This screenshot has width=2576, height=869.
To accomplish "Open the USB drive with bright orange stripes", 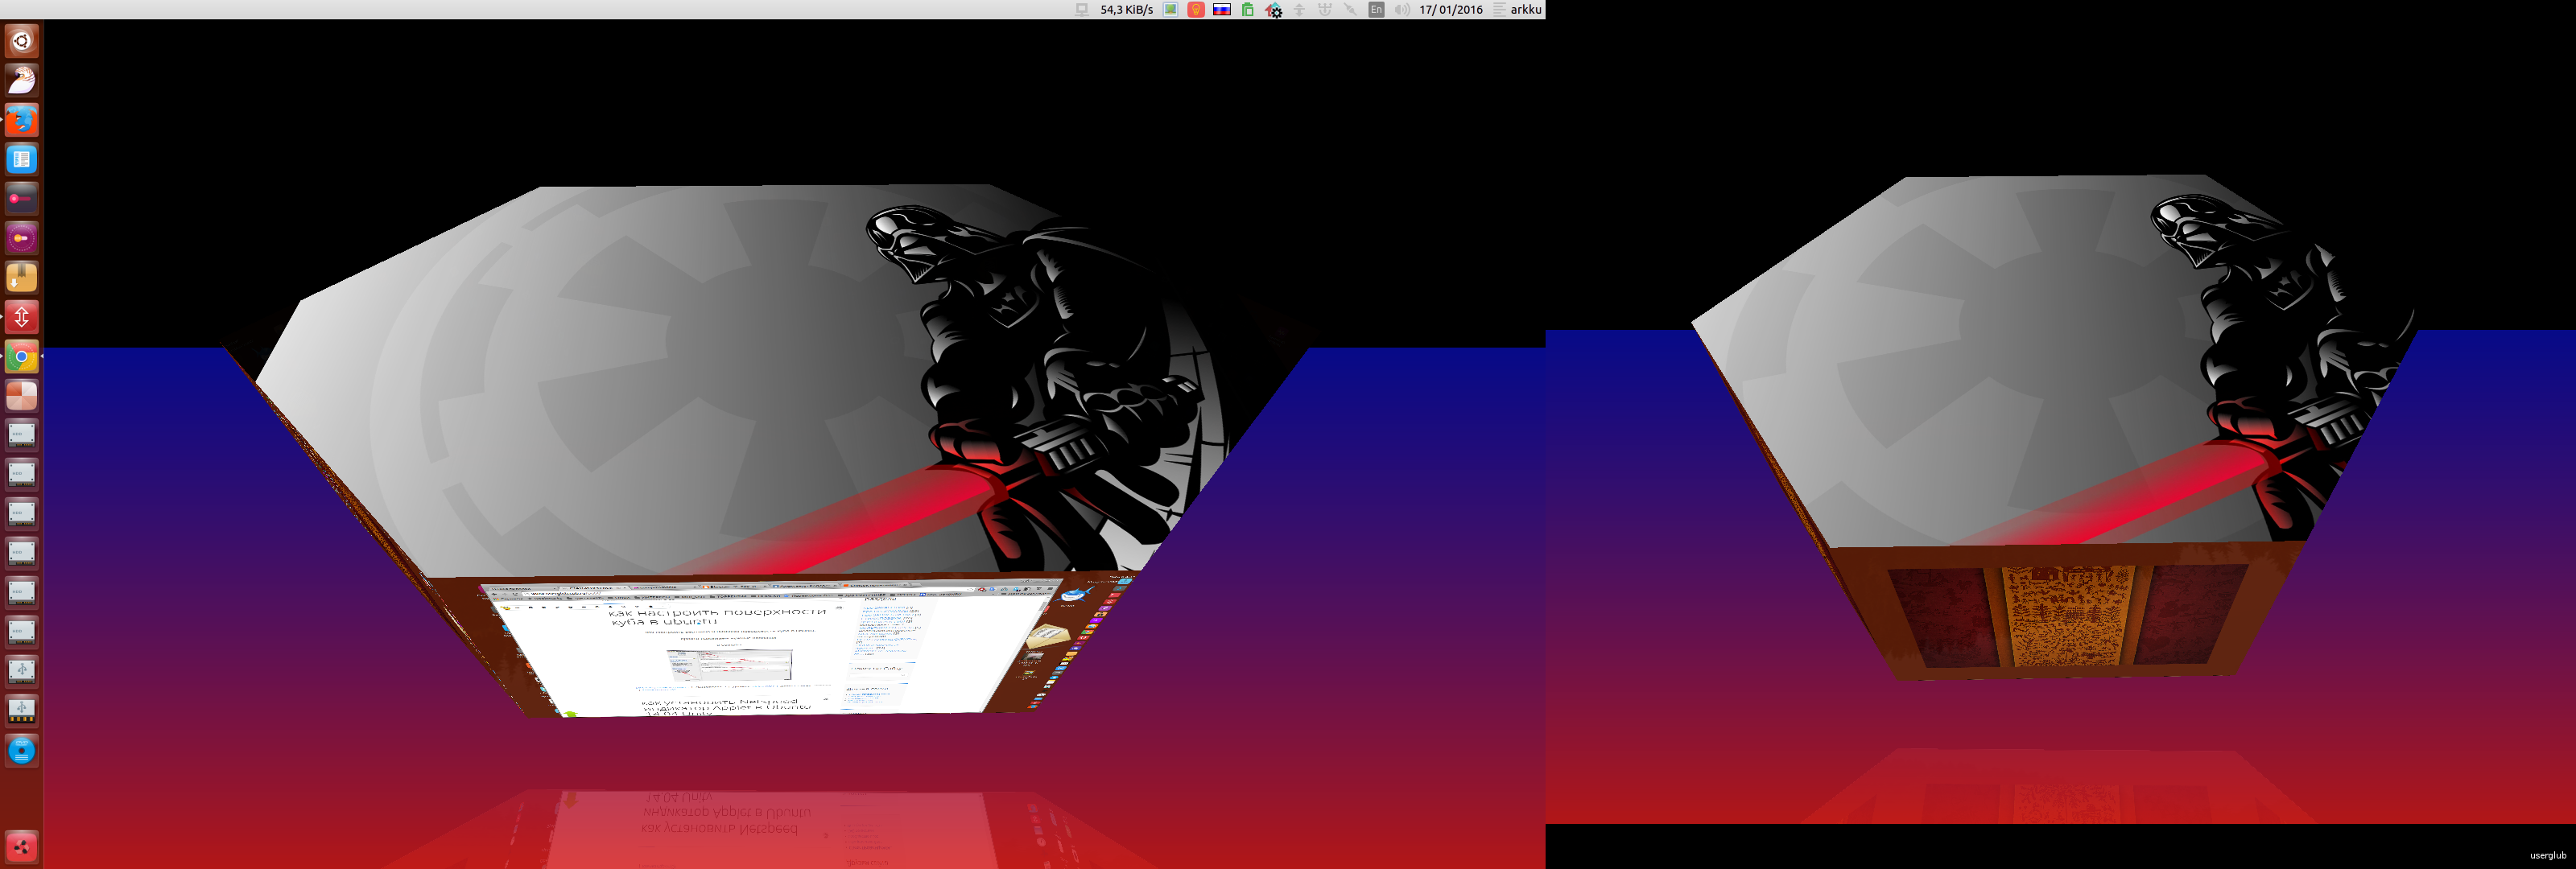I will (x=22, y=710).
